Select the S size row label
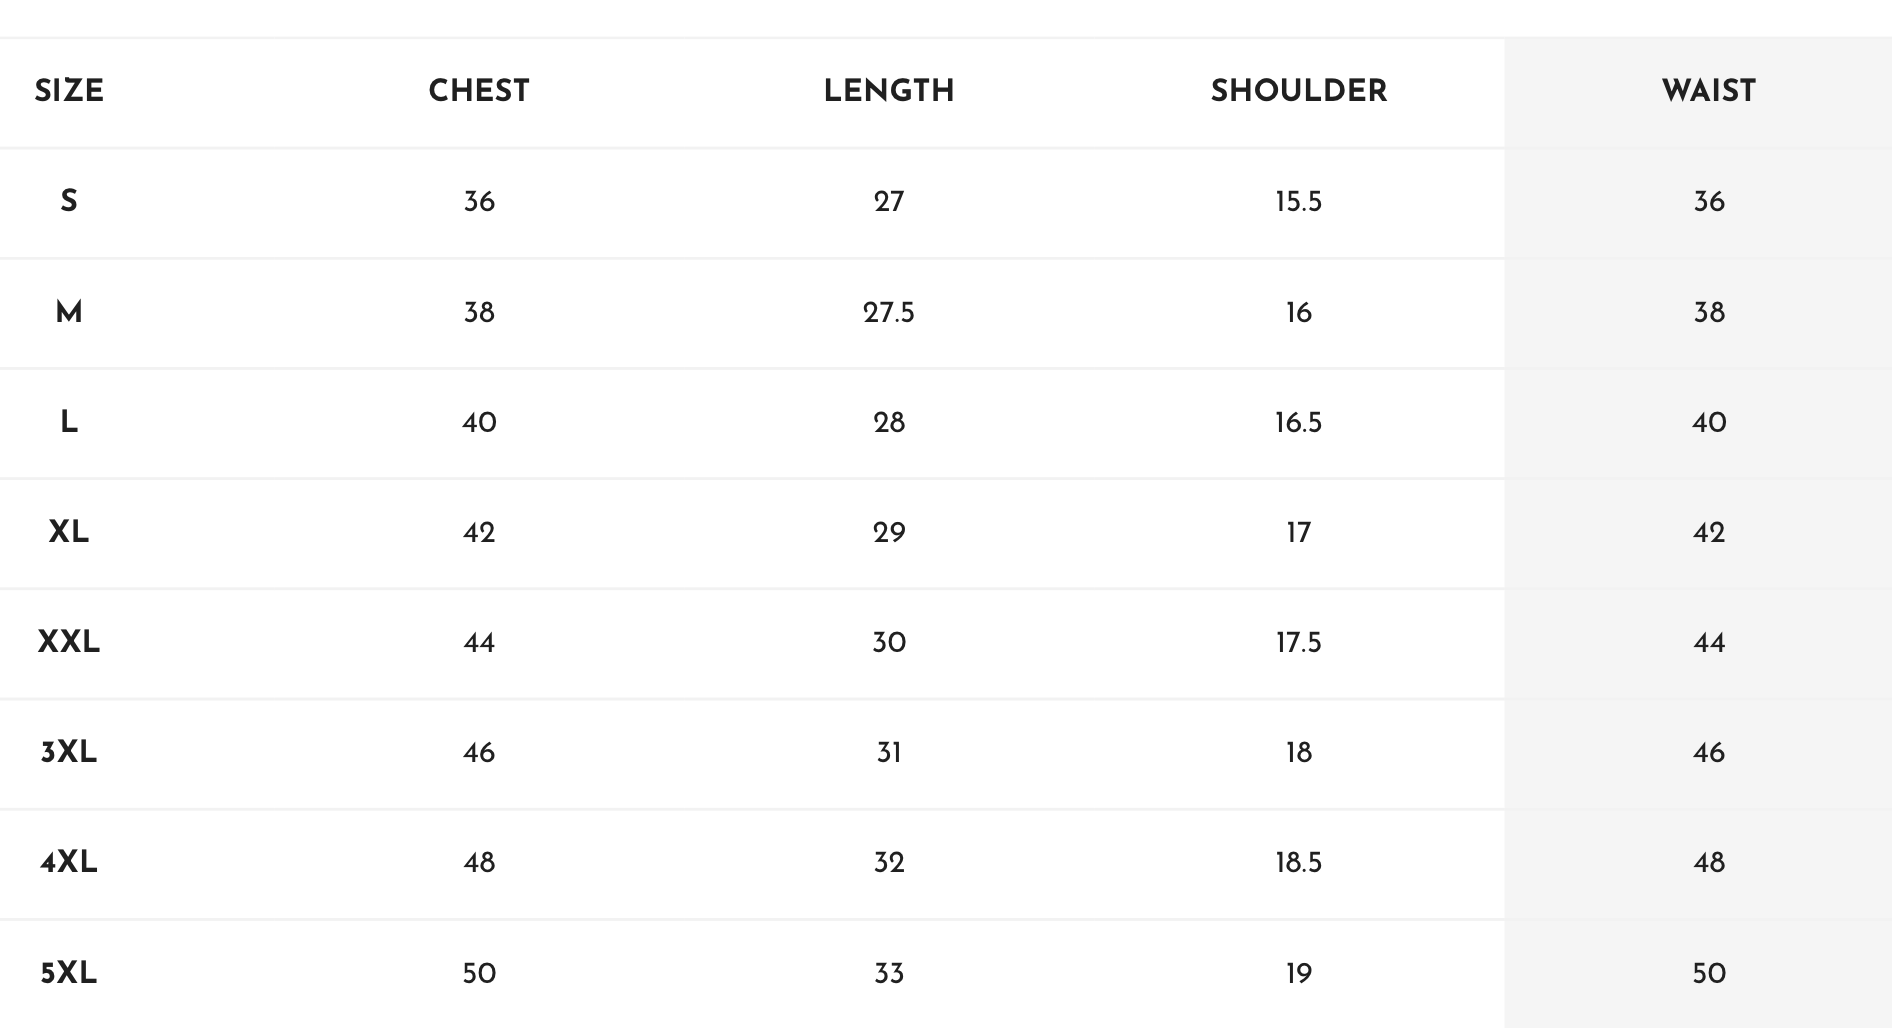 pos(69,201)
